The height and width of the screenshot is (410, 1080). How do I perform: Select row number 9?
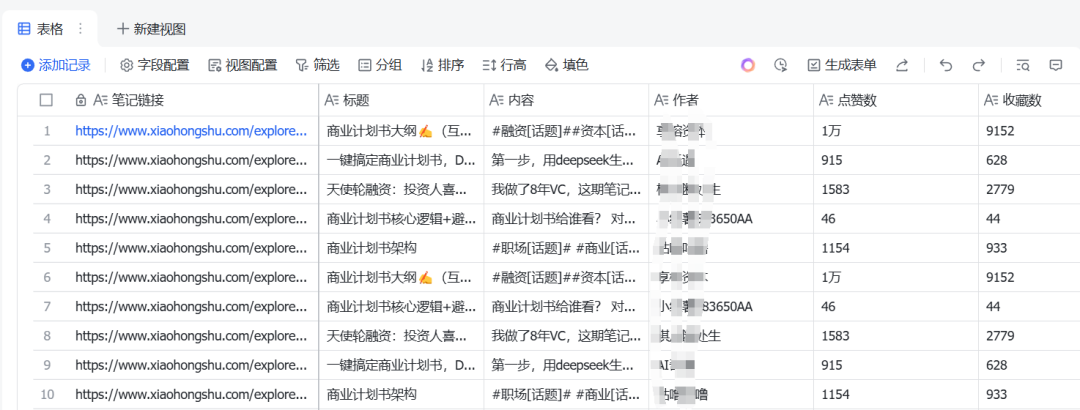pos(47,365)
